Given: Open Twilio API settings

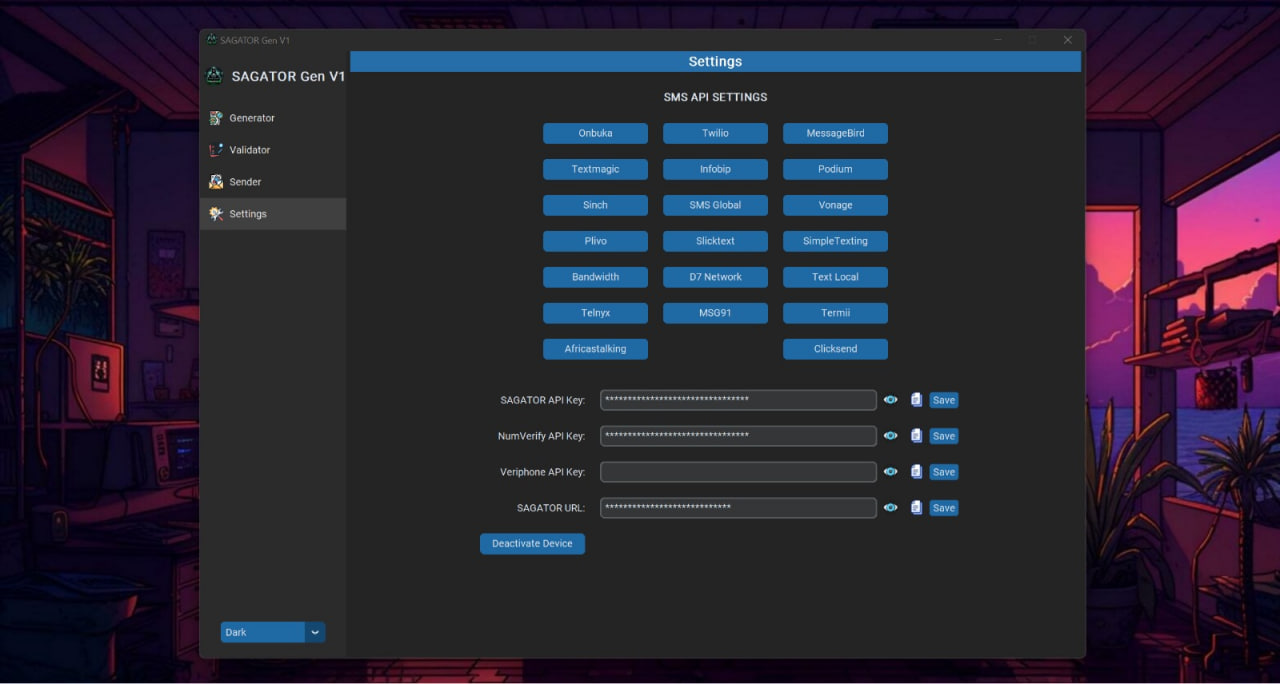Looking at the screenshot, I should coord(715,133).
